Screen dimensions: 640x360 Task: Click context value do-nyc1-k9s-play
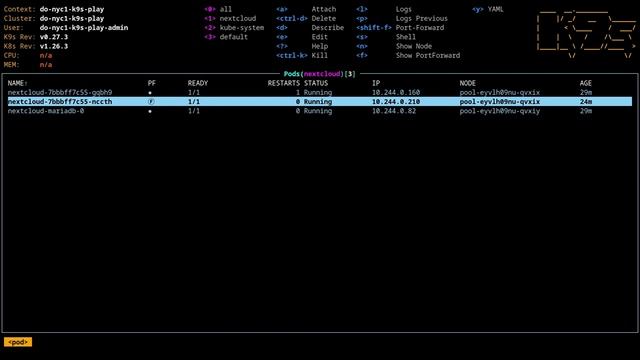72,9
